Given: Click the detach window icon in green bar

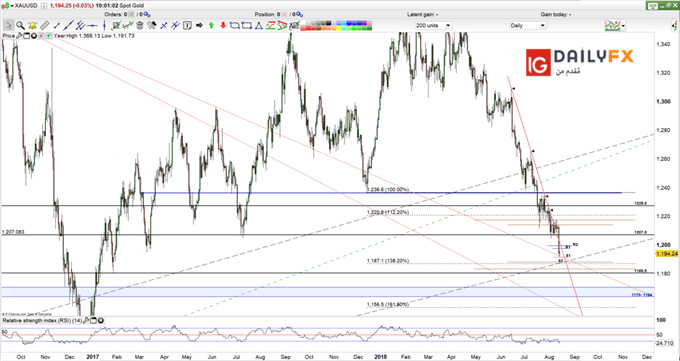Looking at the screenshot, I should [669, 6].
